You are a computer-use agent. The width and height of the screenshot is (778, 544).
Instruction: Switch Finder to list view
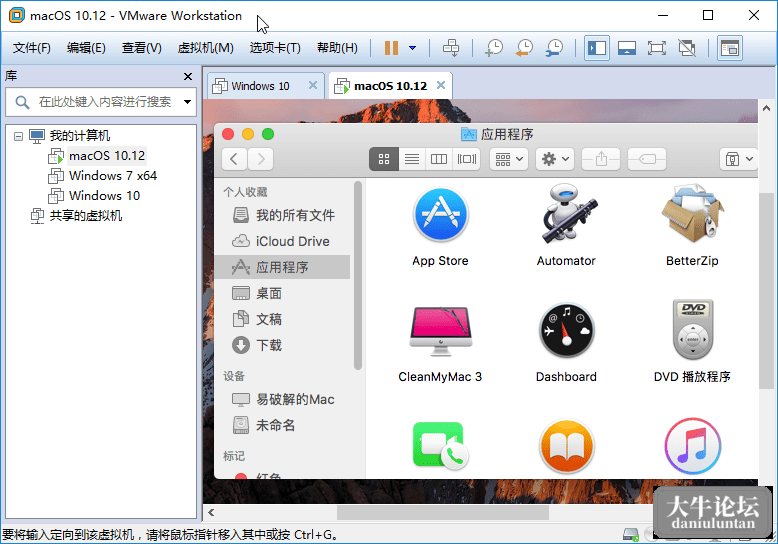tap(412, 159)
